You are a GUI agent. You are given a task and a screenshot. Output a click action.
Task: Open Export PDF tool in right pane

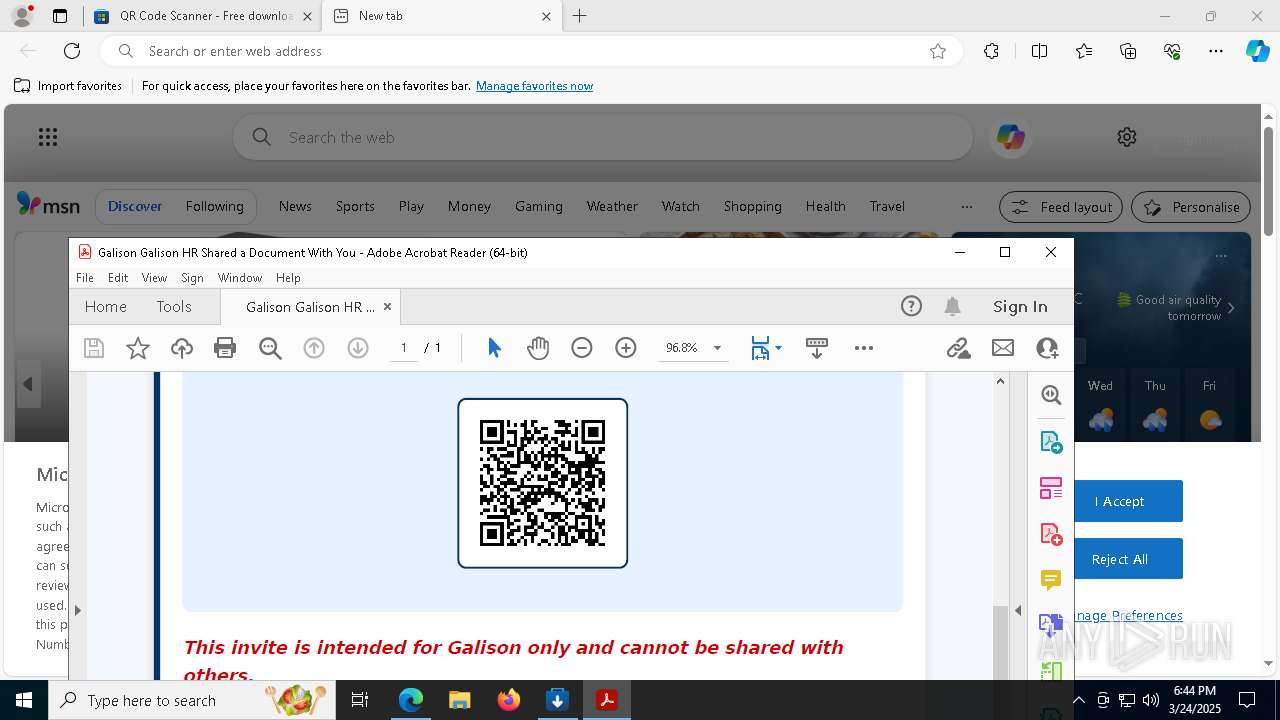1051,442
